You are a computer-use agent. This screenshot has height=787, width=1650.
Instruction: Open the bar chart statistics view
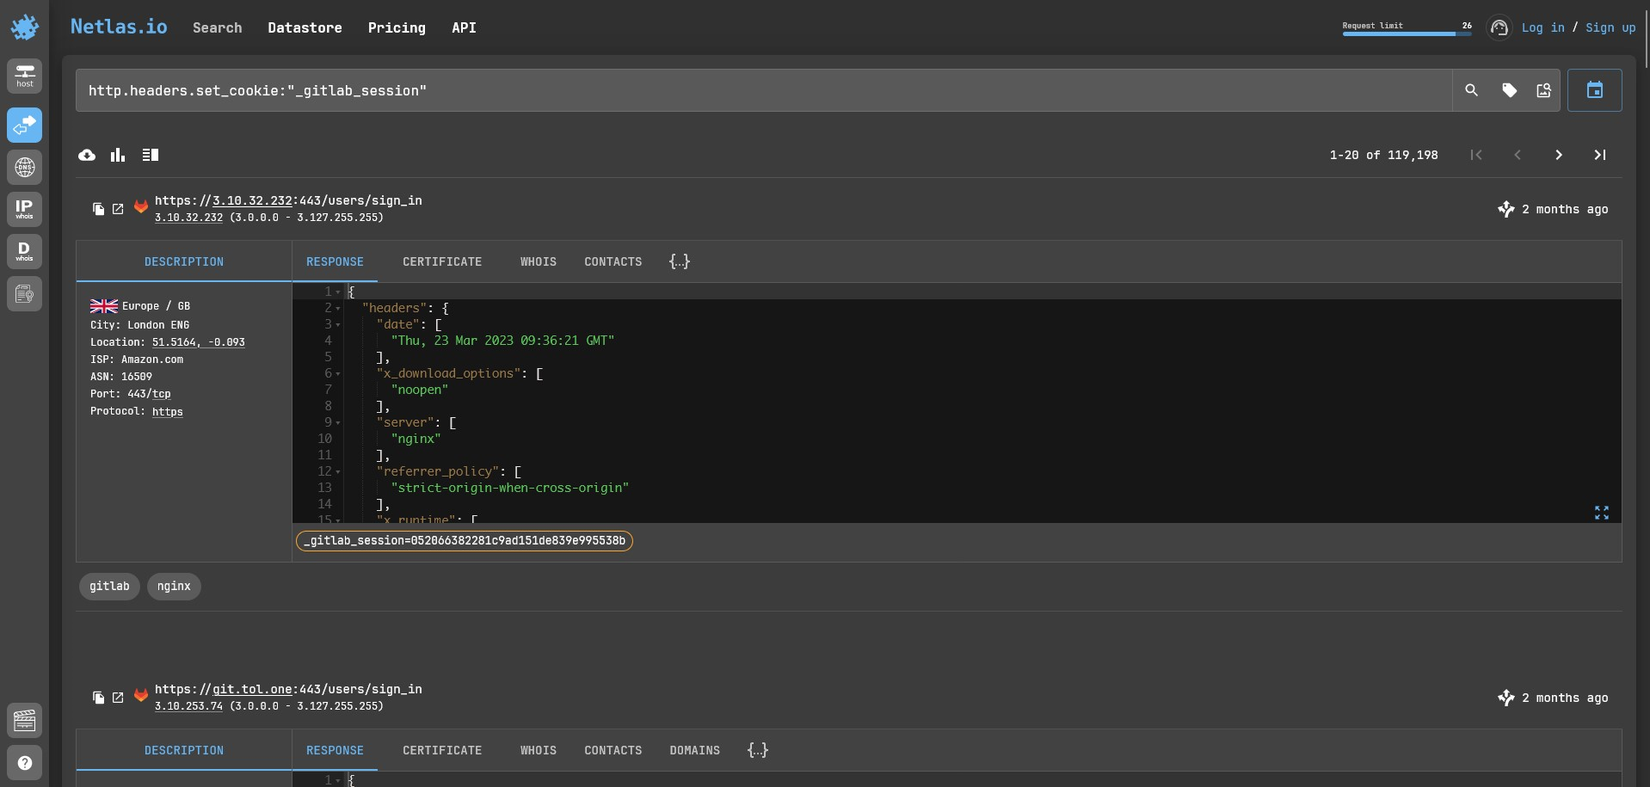(x=118, y=155)
